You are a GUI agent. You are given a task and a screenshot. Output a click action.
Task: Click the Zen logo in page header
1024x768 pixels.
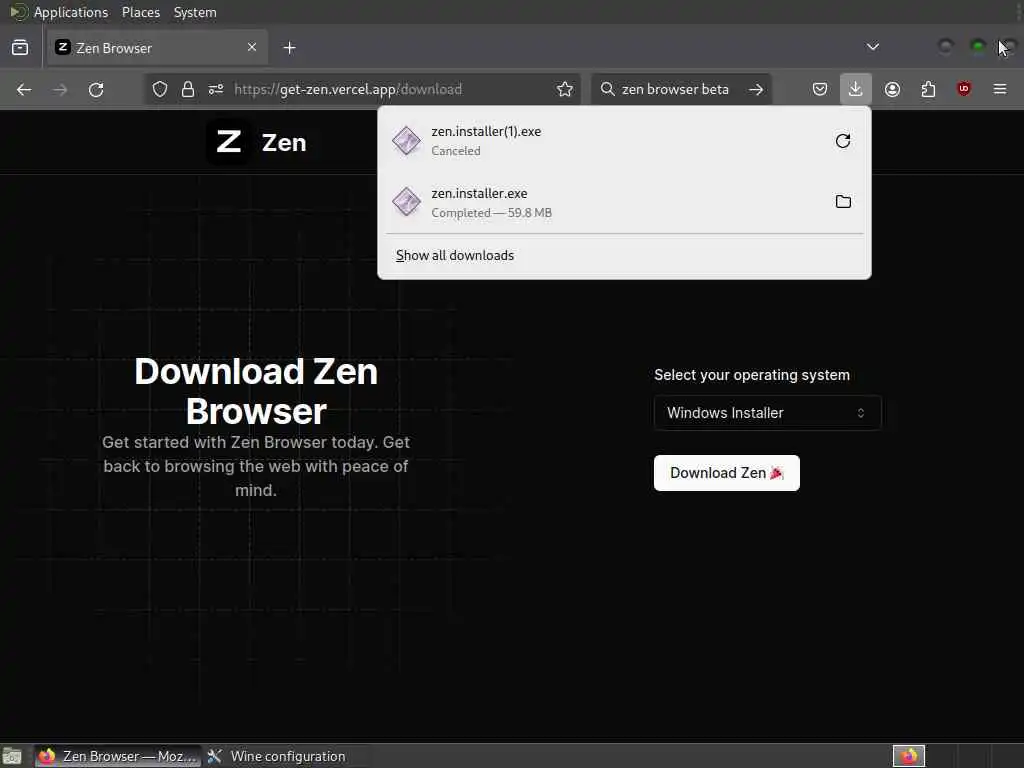coord(228,142)
